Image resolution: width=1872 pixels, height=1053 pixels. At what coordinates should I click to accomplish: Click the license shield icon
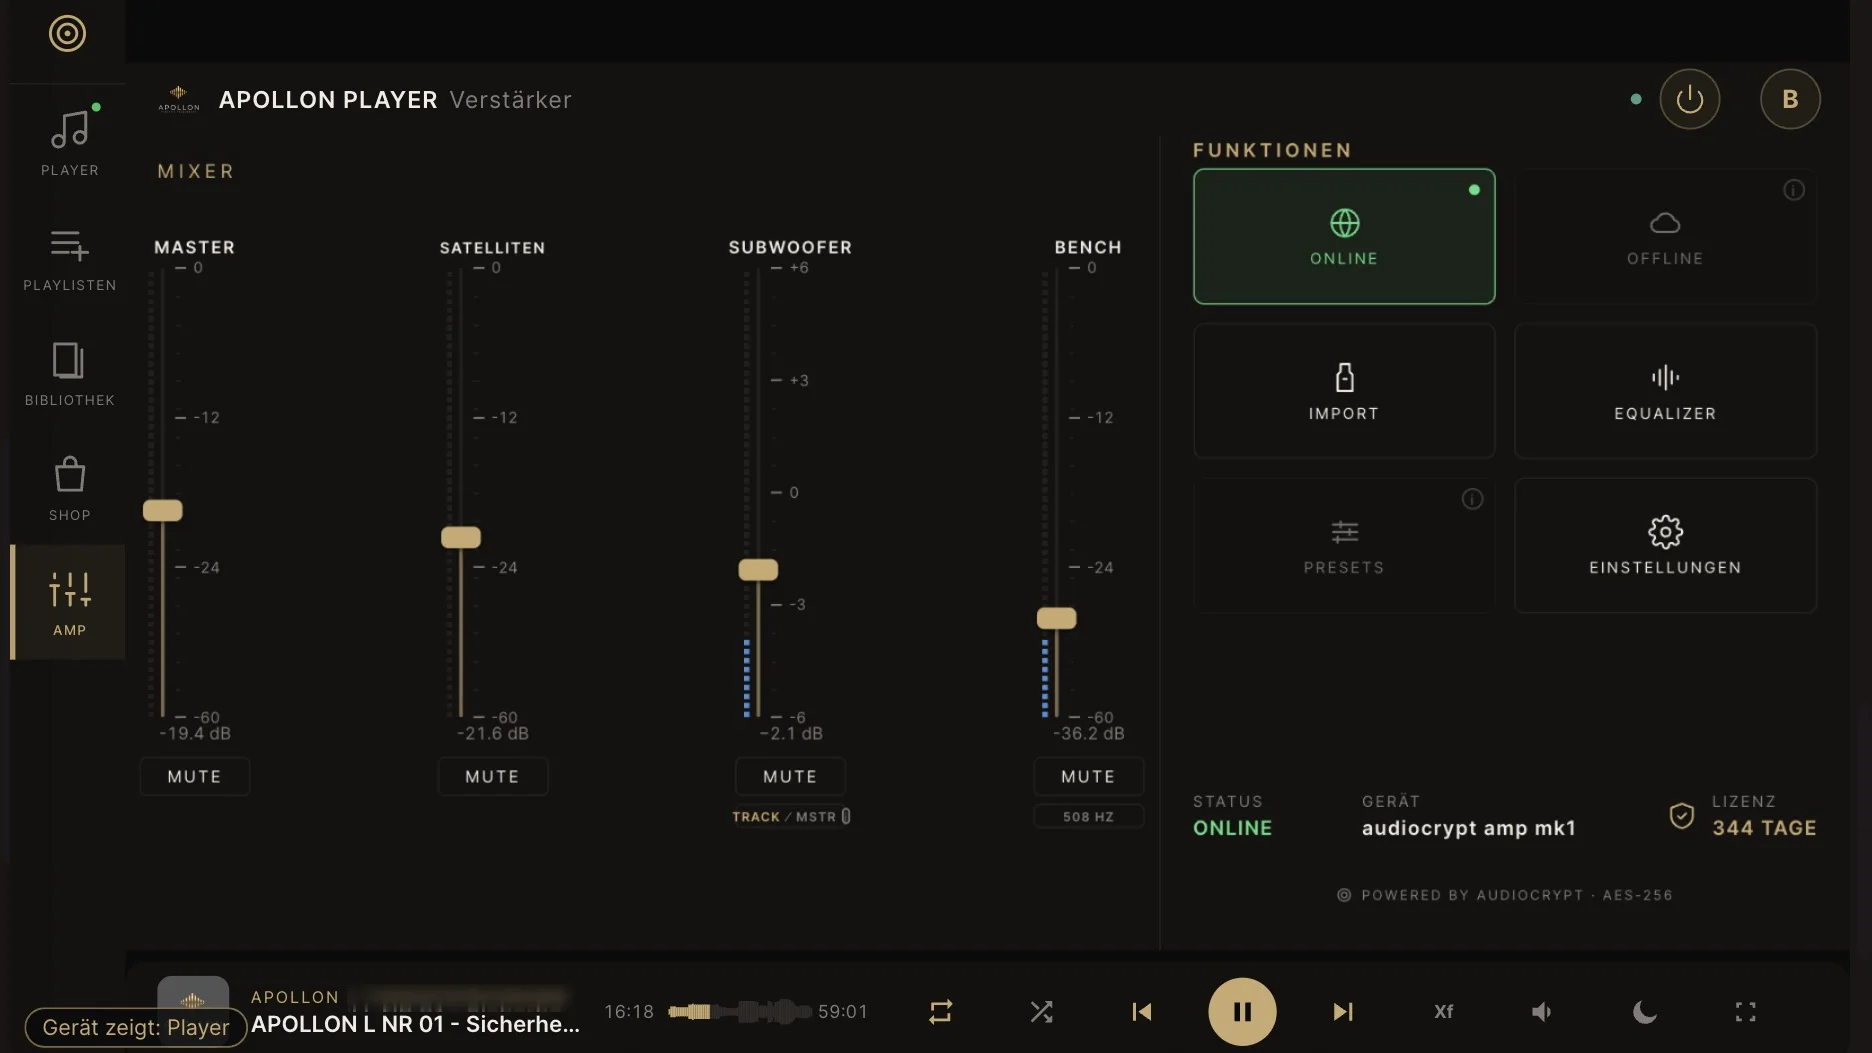[x=1682, y=816]
